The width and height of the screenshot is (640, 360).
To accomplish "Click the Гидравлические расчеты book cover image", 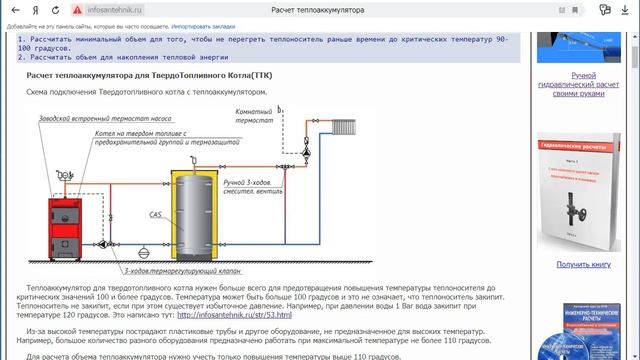I will click(x=579, y=192).
